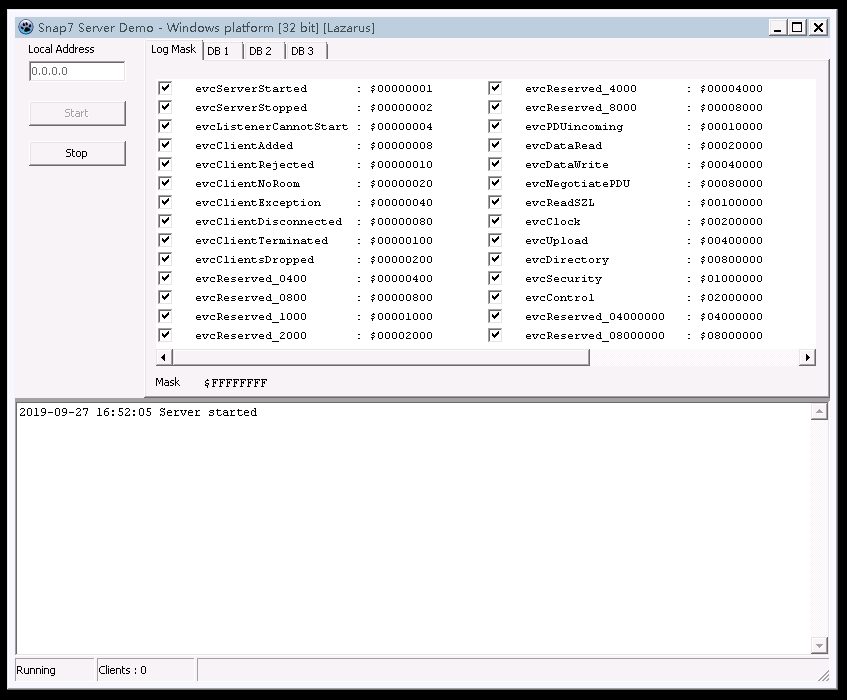Toggle the evcReserved_04000000 checkbox
The image size is (847, 700).
(x=495, y=316)
